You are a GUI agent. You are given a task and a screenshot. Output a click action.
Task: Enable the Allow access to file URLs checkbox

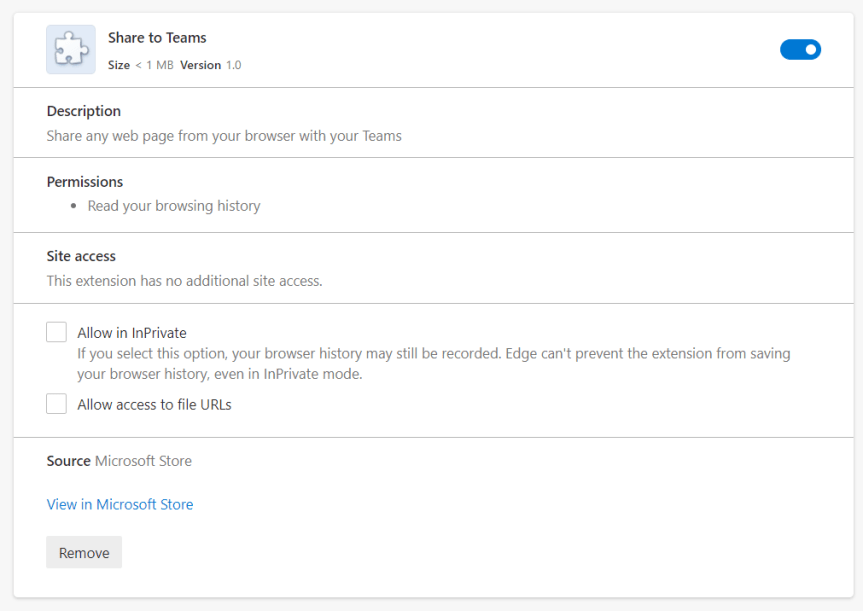click(x=56, y=404)
